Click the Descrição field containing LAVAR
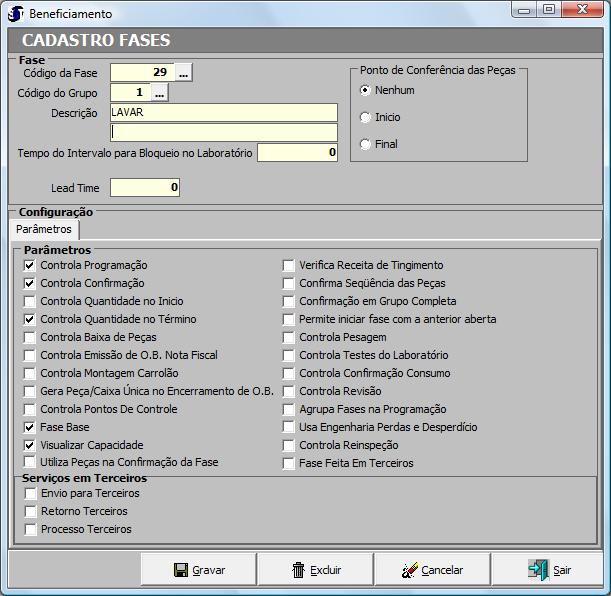The height and width of the screenshot is (596, 611). [x=223, y=113]
